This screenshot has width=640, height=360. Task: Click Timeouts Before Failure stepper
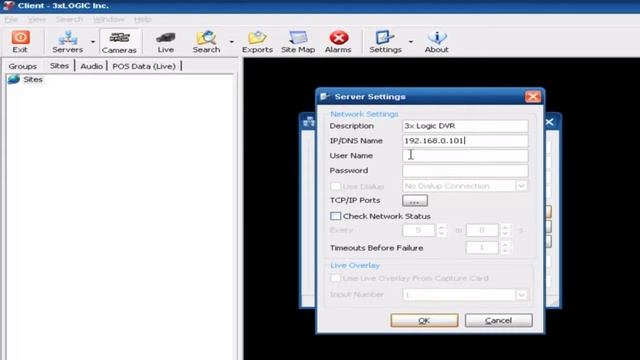[505, 248]
